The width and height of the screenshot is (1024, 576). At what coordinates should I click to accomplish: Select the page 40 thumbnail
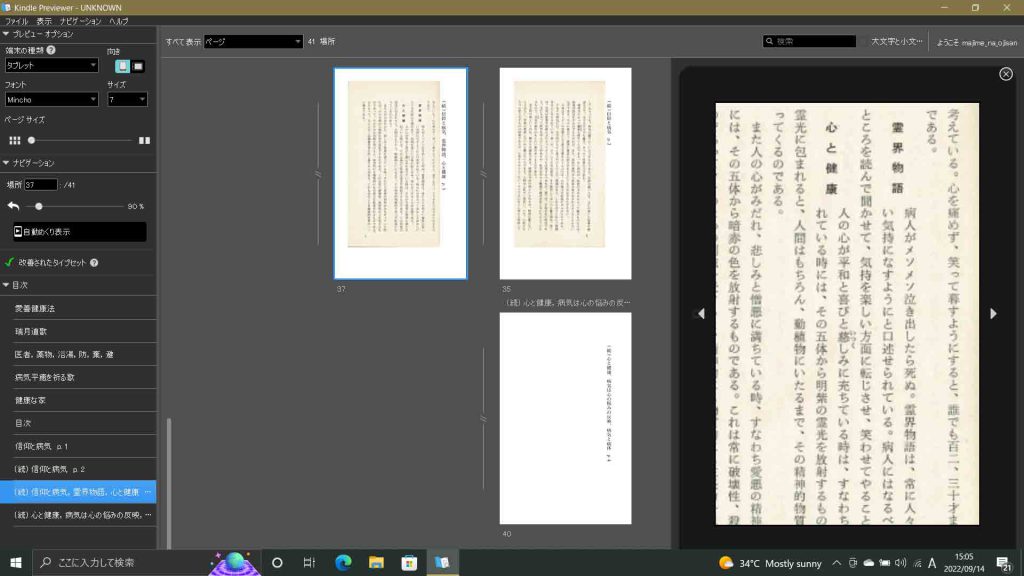coord(566,418)
